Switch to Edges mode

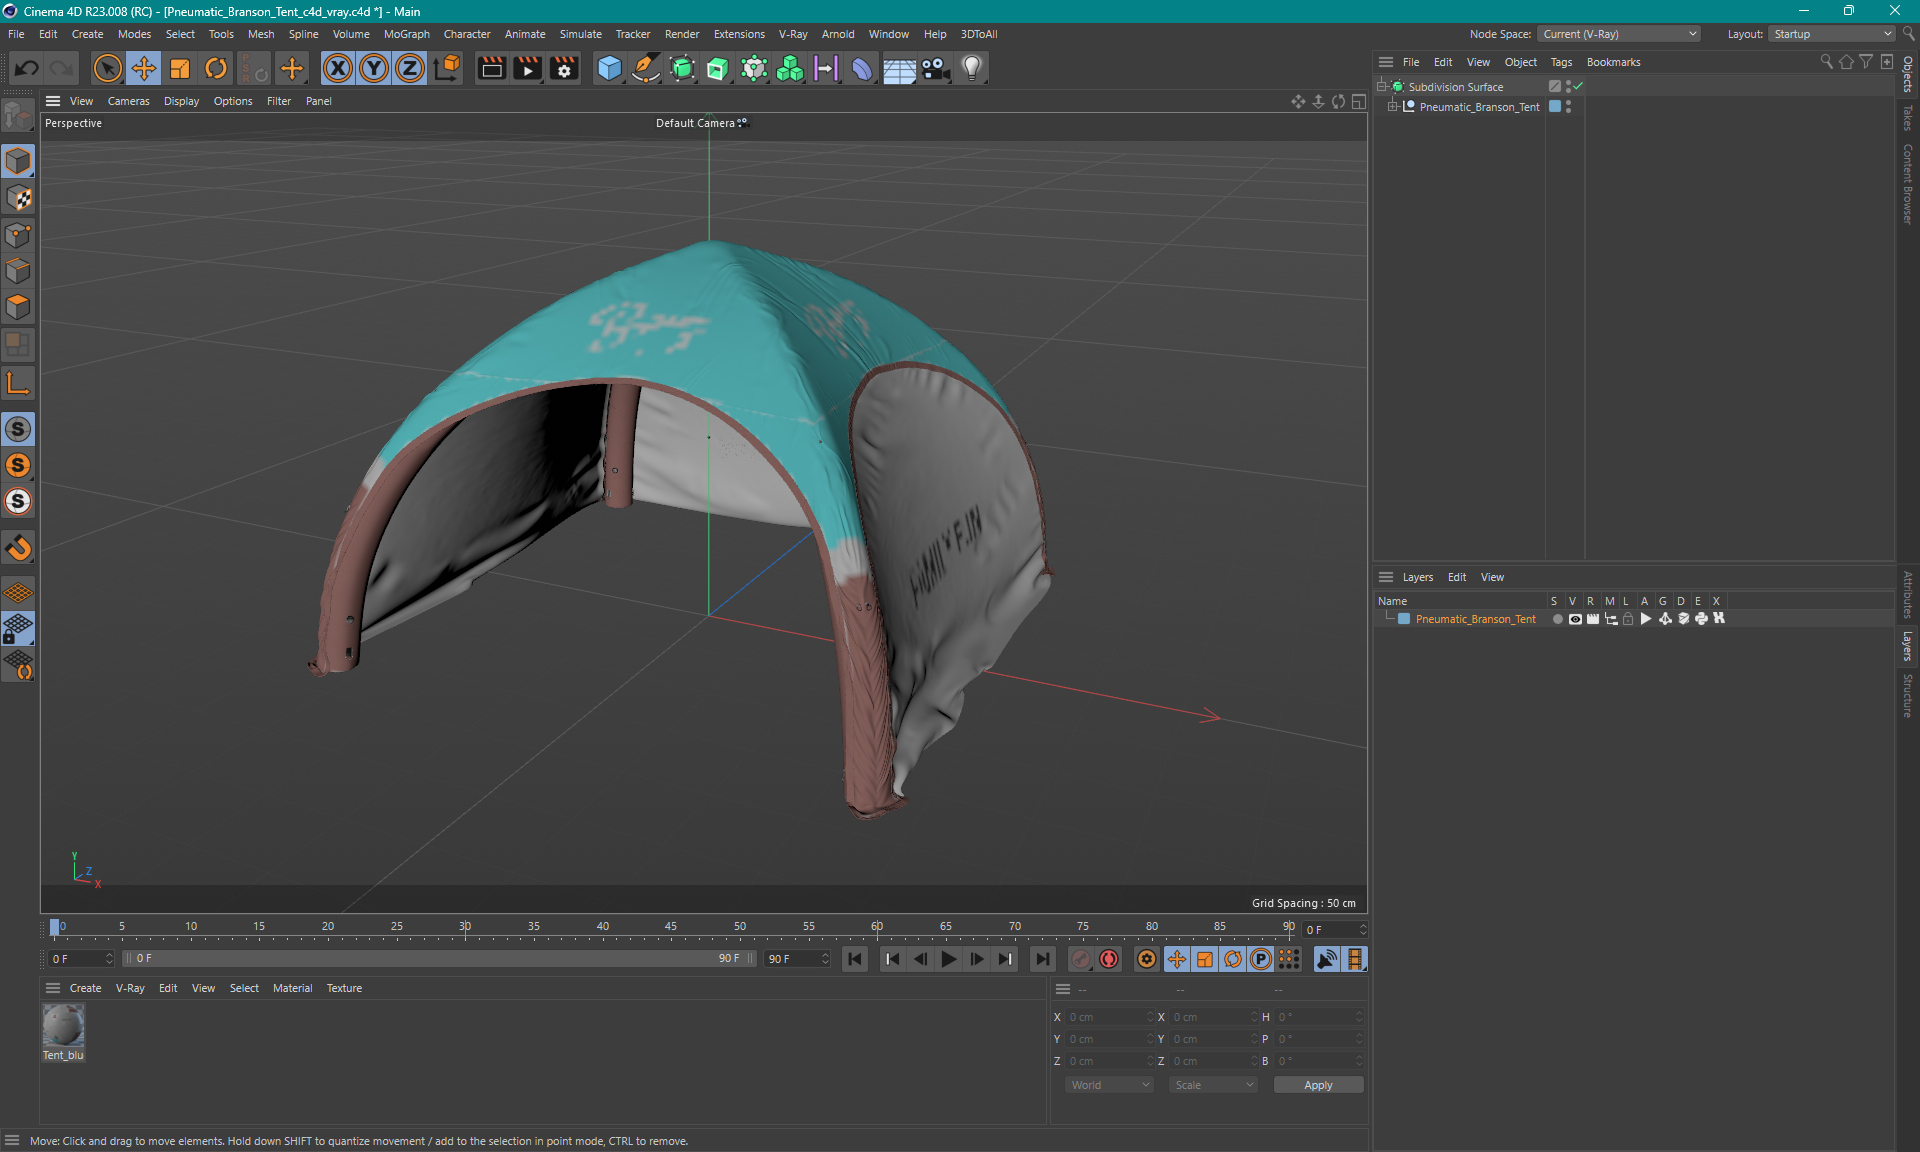pyautogui.click(x=18, y=271)
